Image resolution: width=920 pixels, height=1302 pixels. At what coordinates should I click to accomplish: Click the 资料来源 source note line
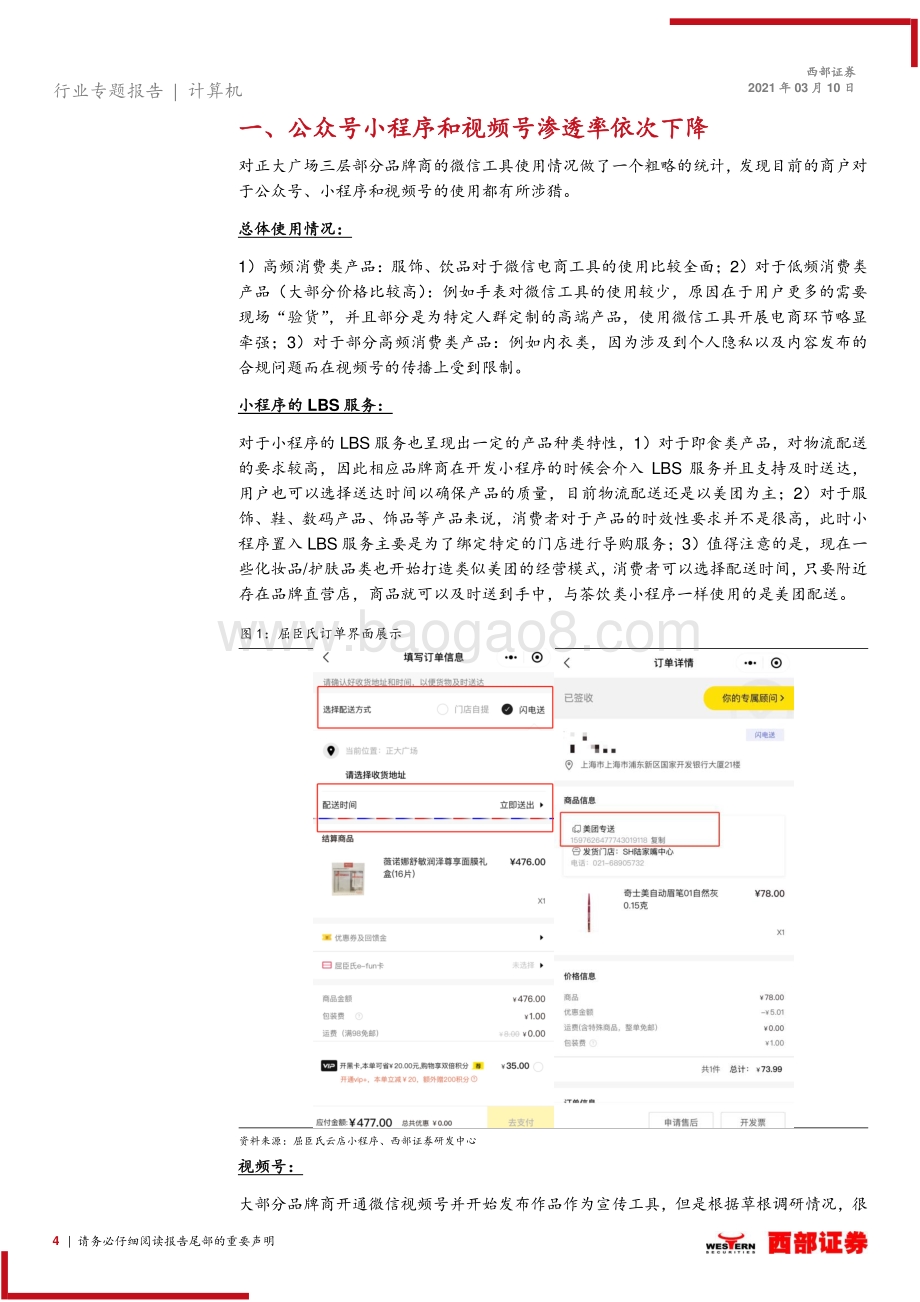click(358, 1141)
